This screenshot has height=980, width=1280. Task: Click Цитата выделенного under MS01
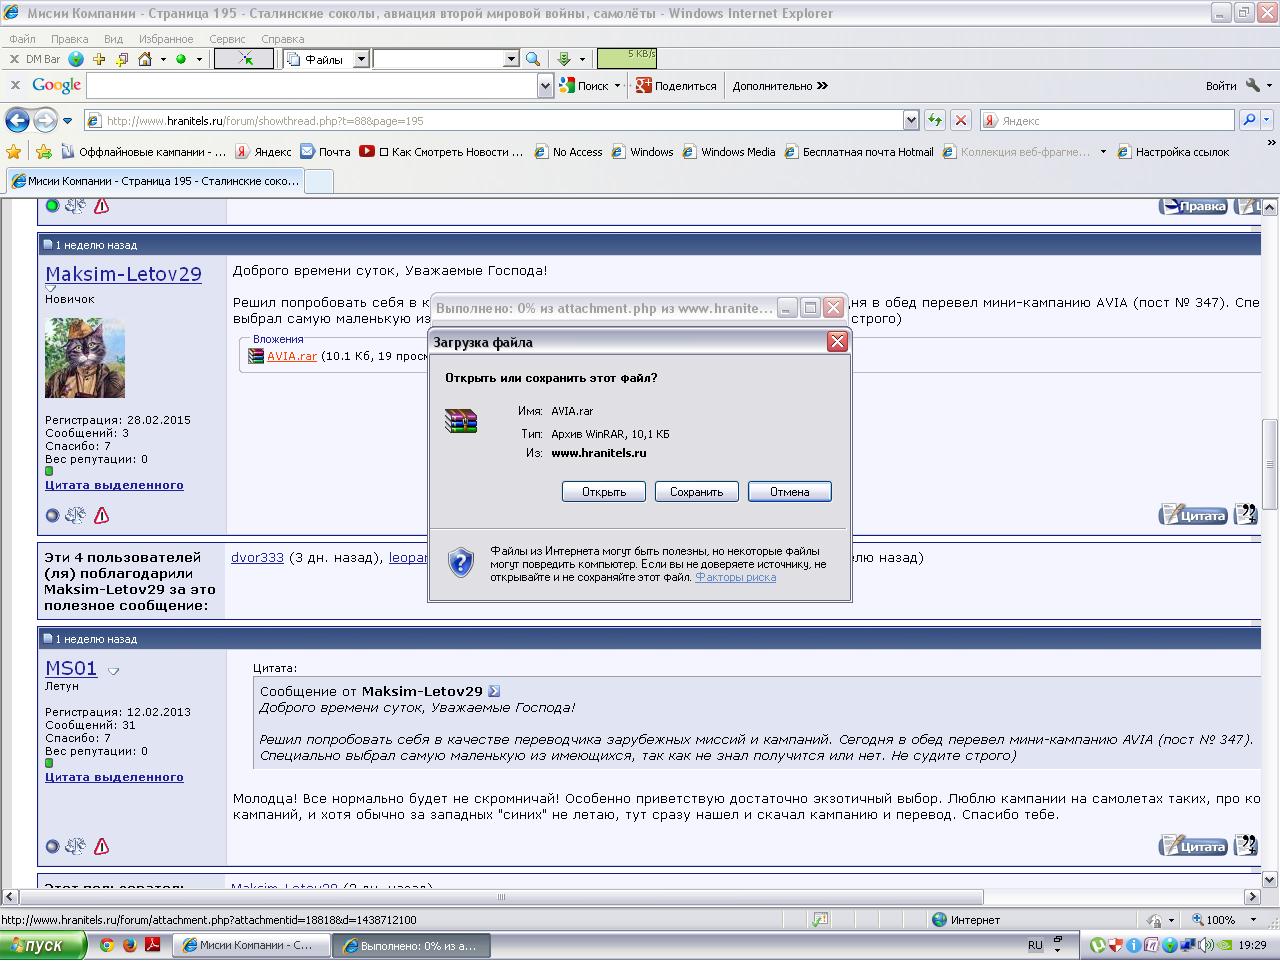click(x=114, y=777)
